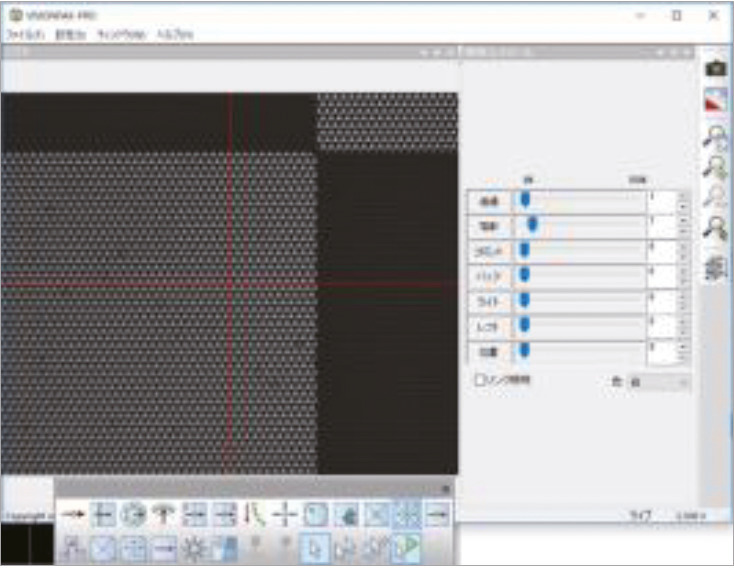Viewport: 734px width, 568px height.
Task: Select the red-green polyline tool
Action: coord(254,514)
